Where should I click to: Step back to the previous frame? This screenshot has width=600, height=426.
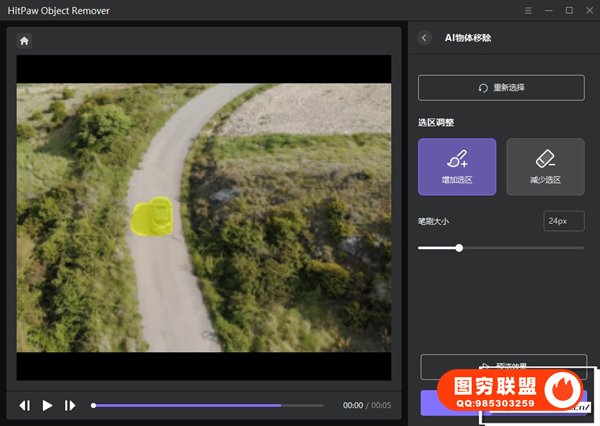point(24,405)
